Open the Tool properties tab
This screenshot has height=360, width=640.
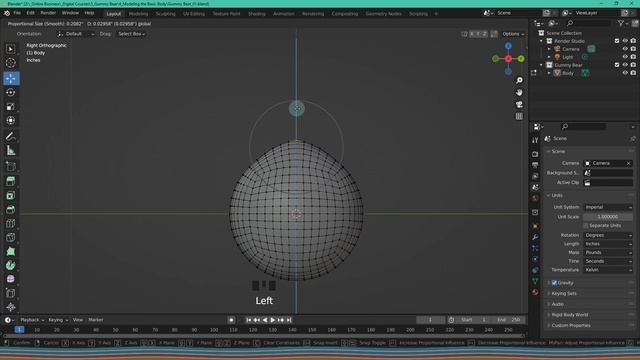click(x=535, y=140)
